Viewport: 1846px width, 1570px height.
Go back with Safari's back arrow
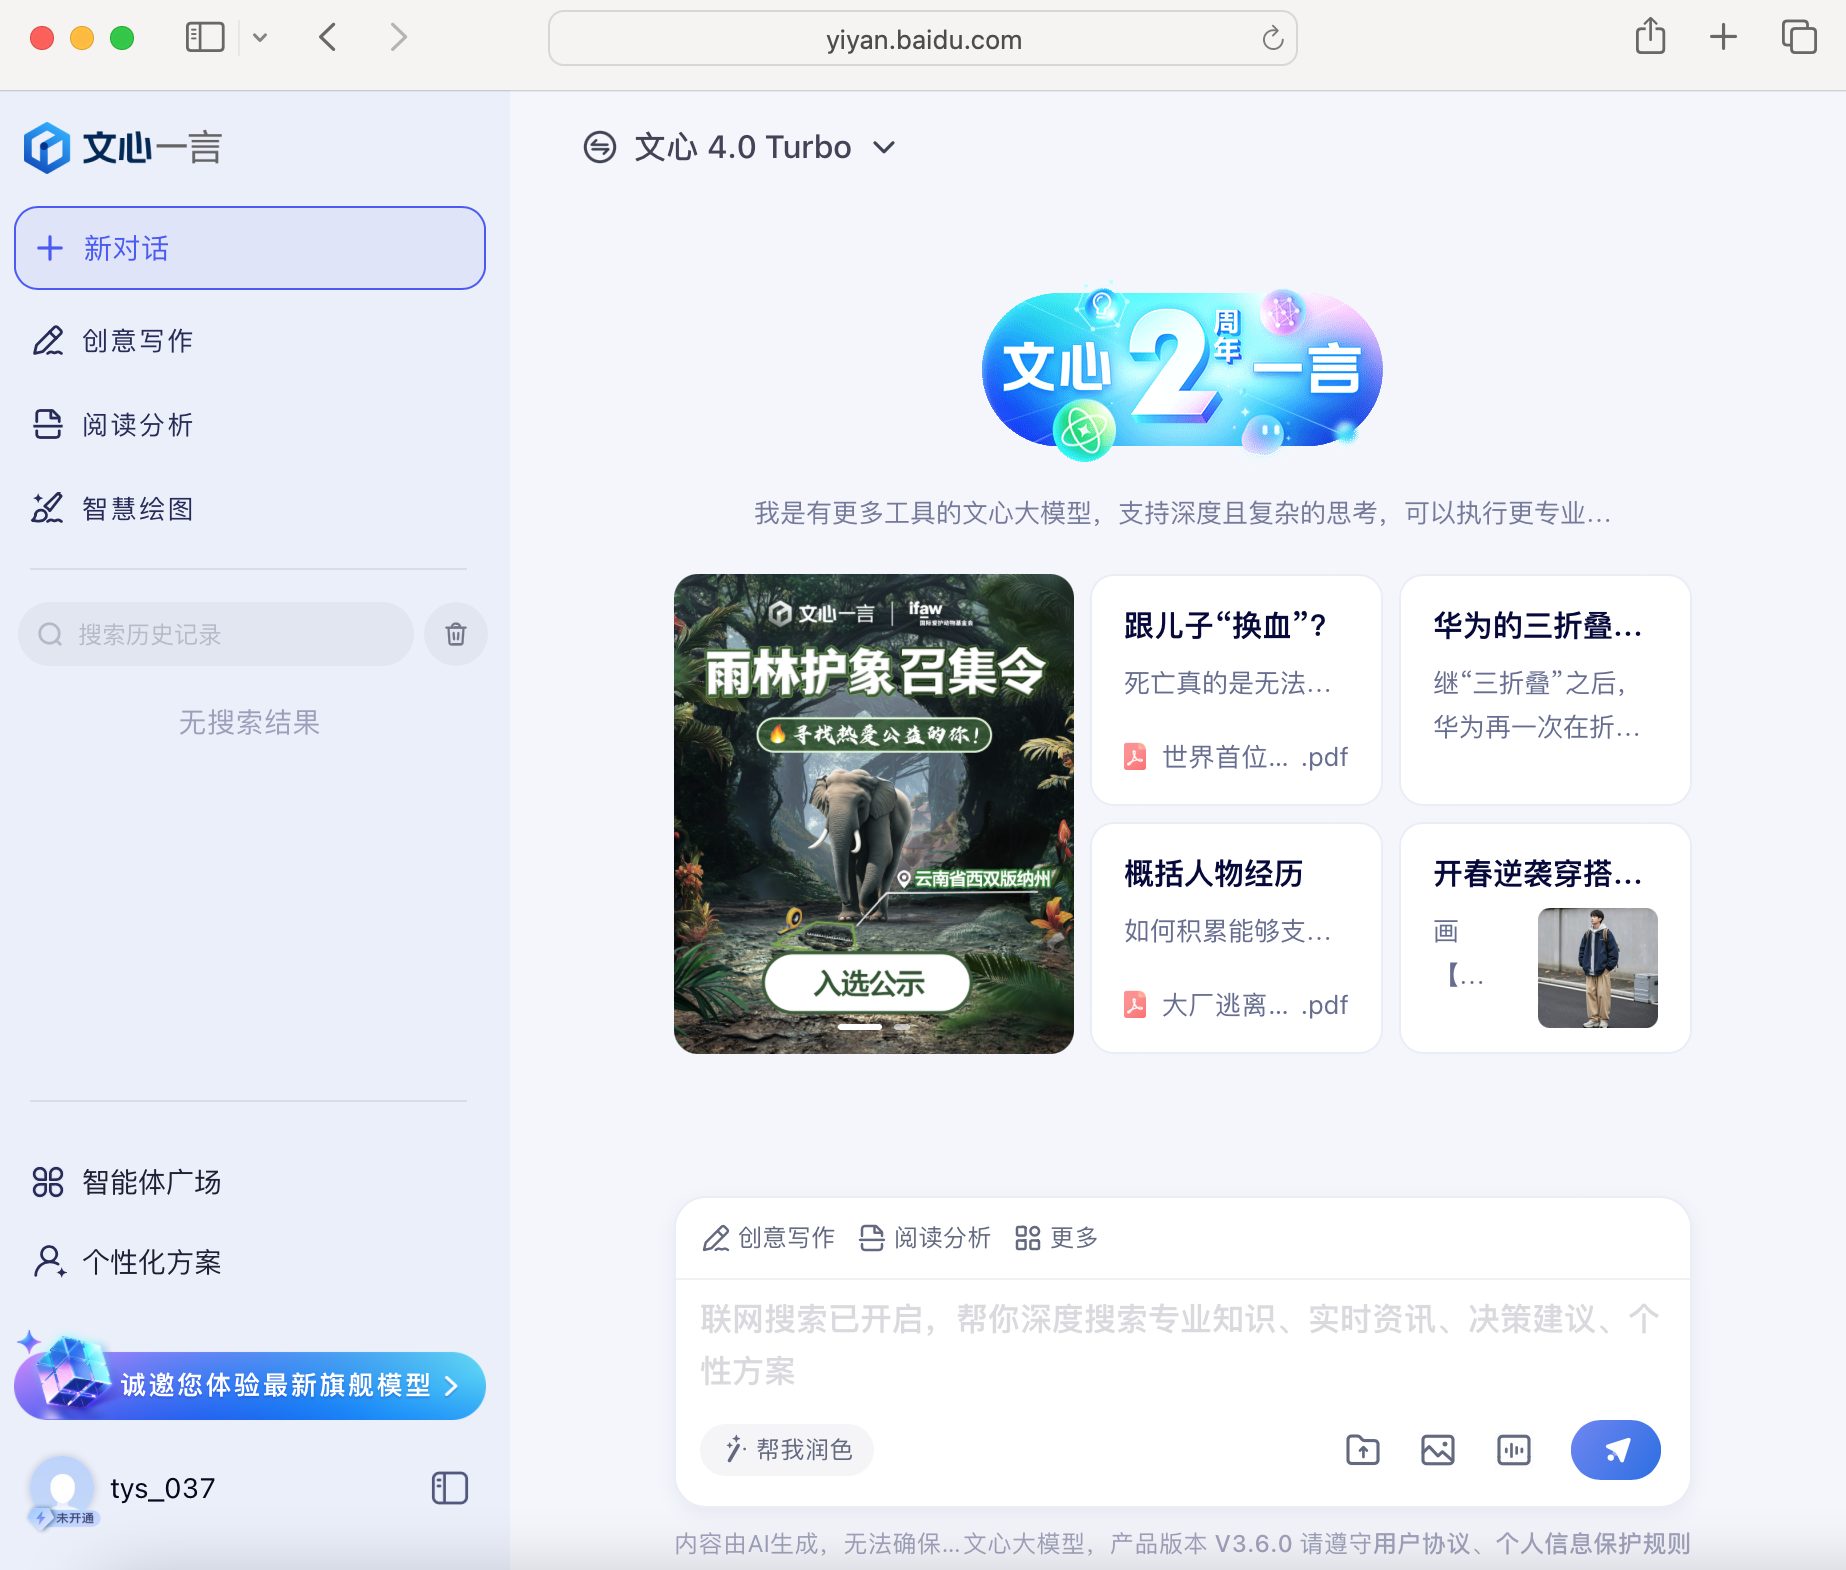click(328, 38)
